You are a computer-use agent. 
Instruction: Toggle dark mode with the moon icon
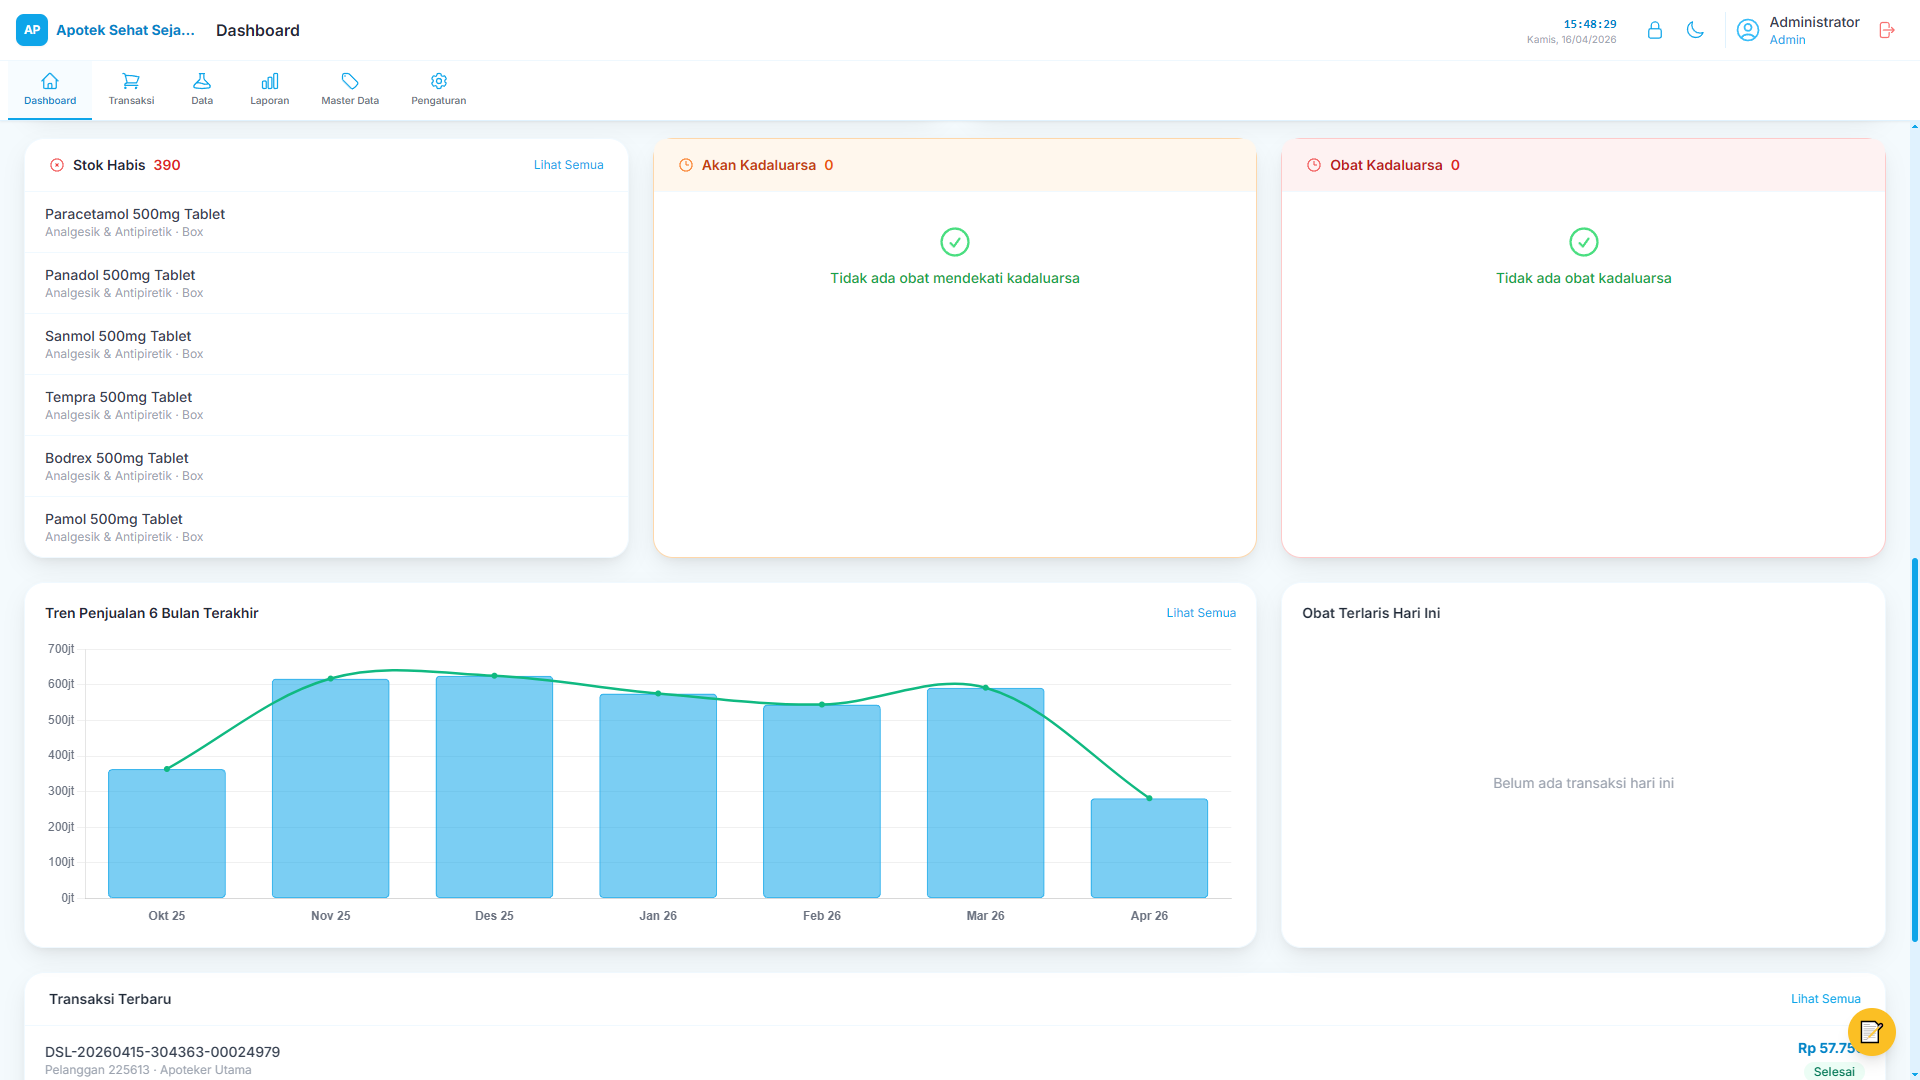(x=1695, y=30)
